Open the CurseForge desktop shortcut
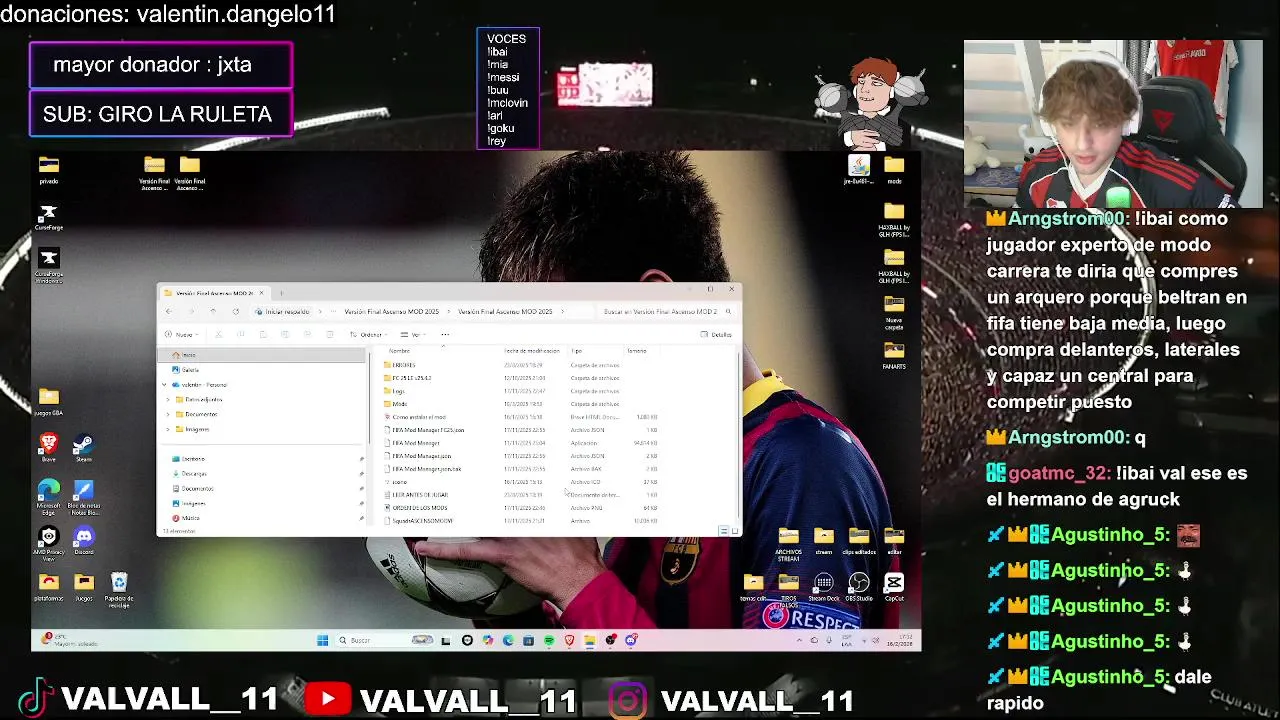 (x=48, y=216)
